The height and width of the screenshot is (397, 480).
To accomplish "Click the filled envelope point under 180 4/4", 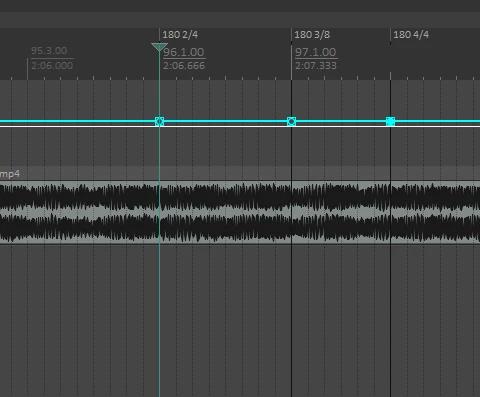I will click(390, 121).
